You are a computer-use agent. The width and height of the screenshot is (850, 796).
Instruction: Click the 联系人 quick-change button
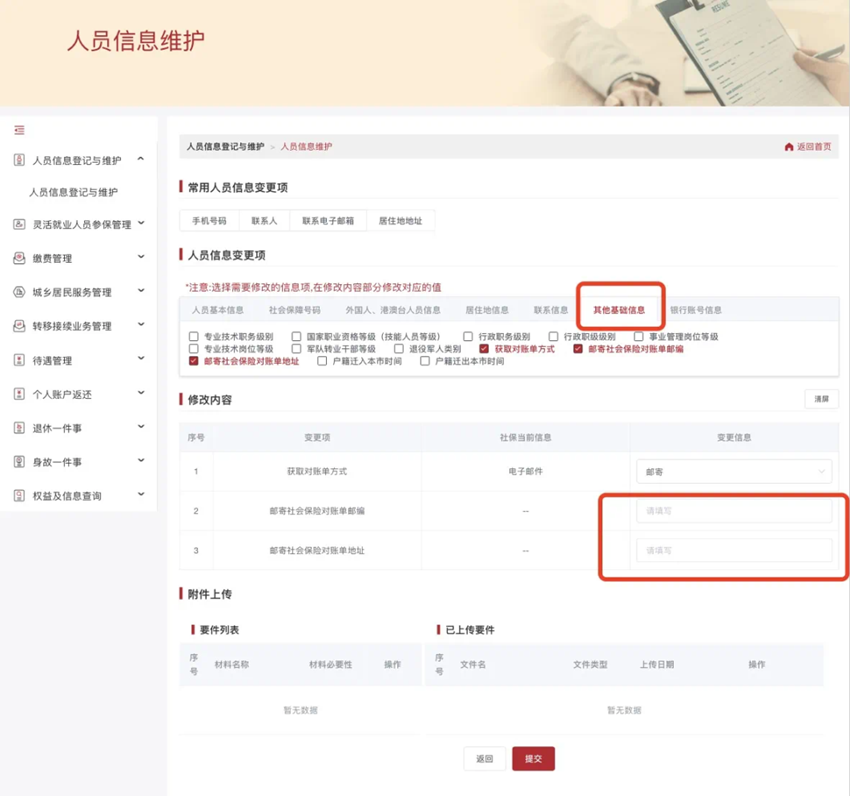click(264, 221)
